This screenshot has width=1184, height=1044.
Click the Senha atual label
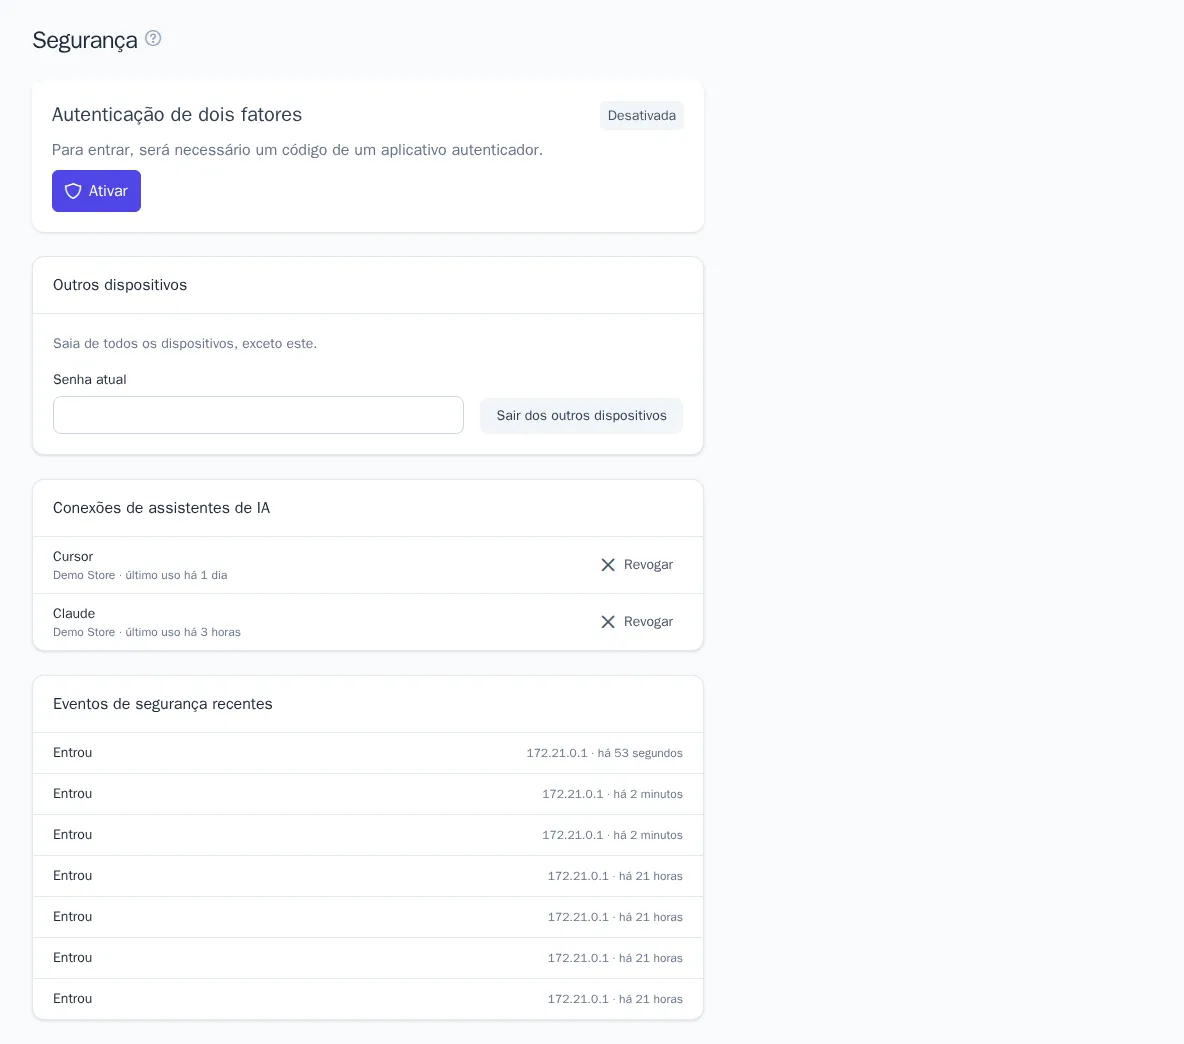pos(90,380)
